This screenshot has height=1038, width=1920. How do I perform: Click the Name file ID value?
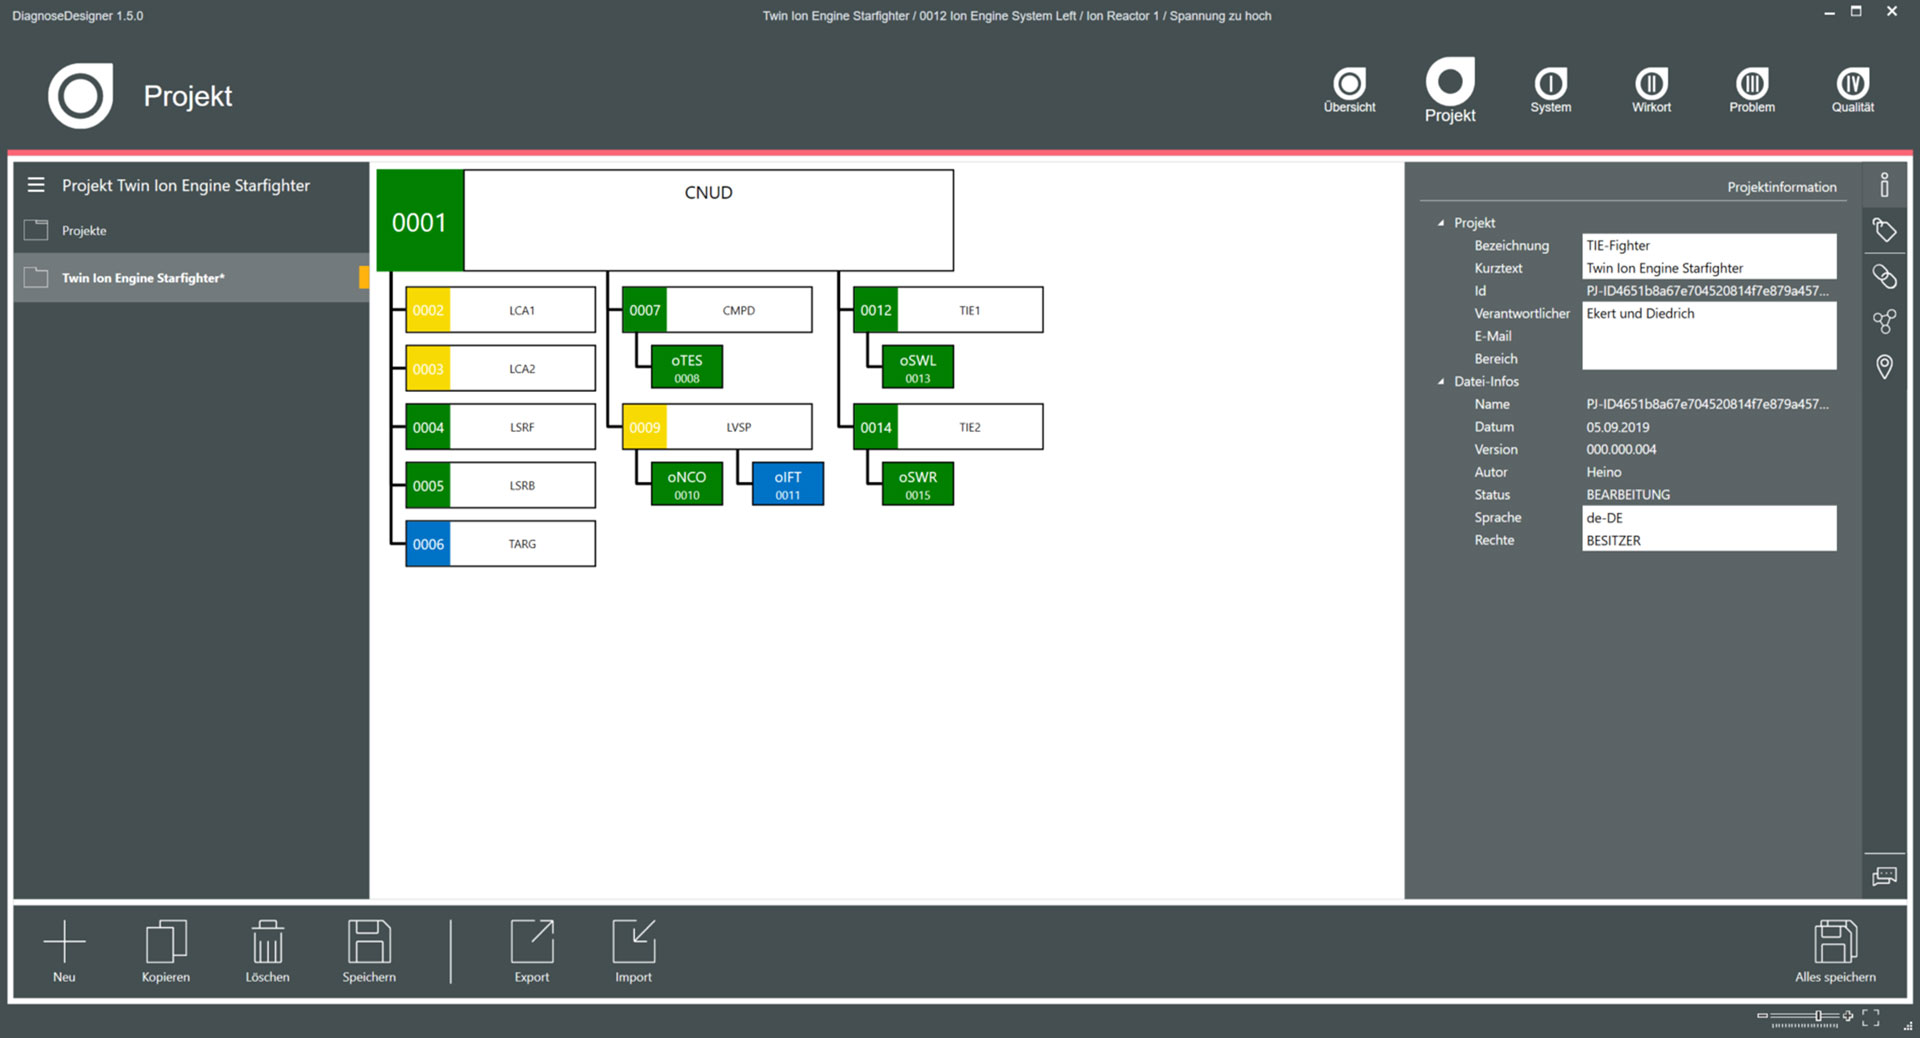[x=1707, y=404]
